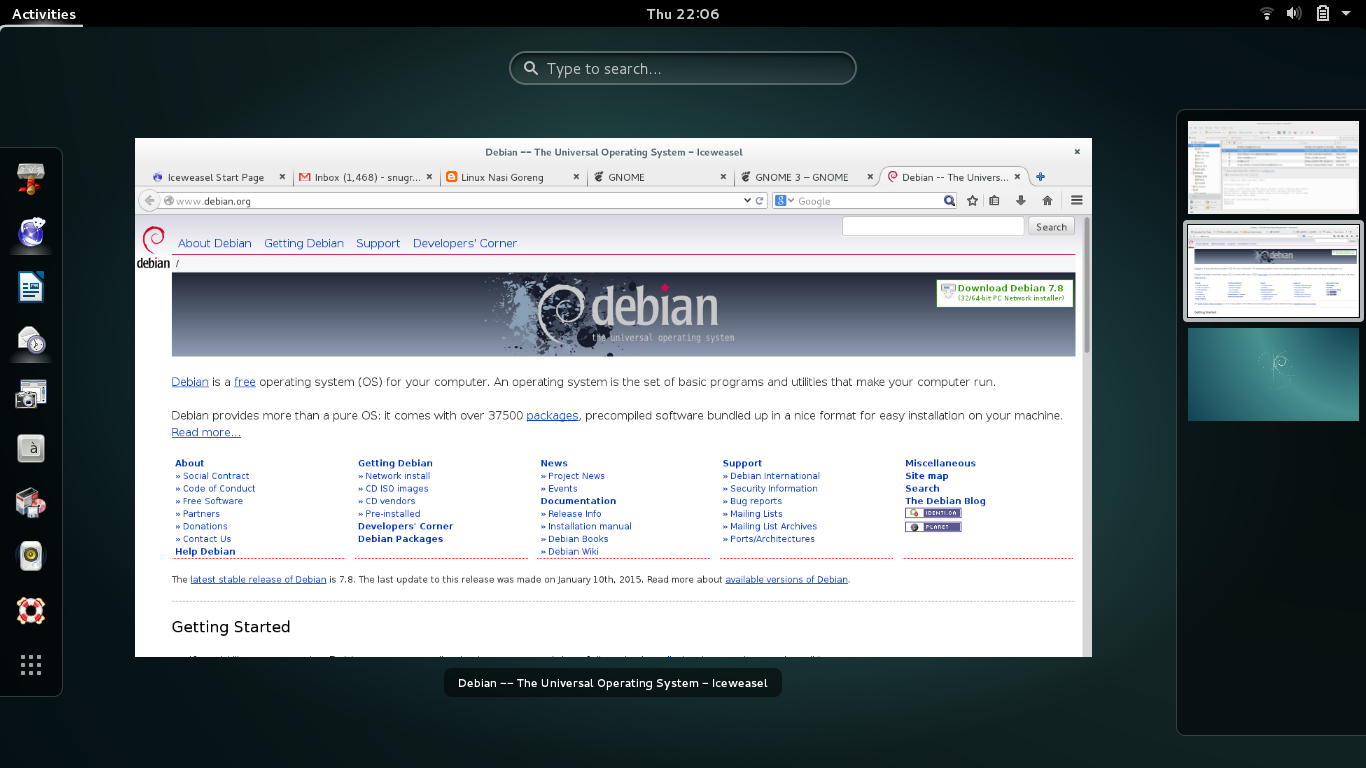Click the Read more... link

pos(206,432)
